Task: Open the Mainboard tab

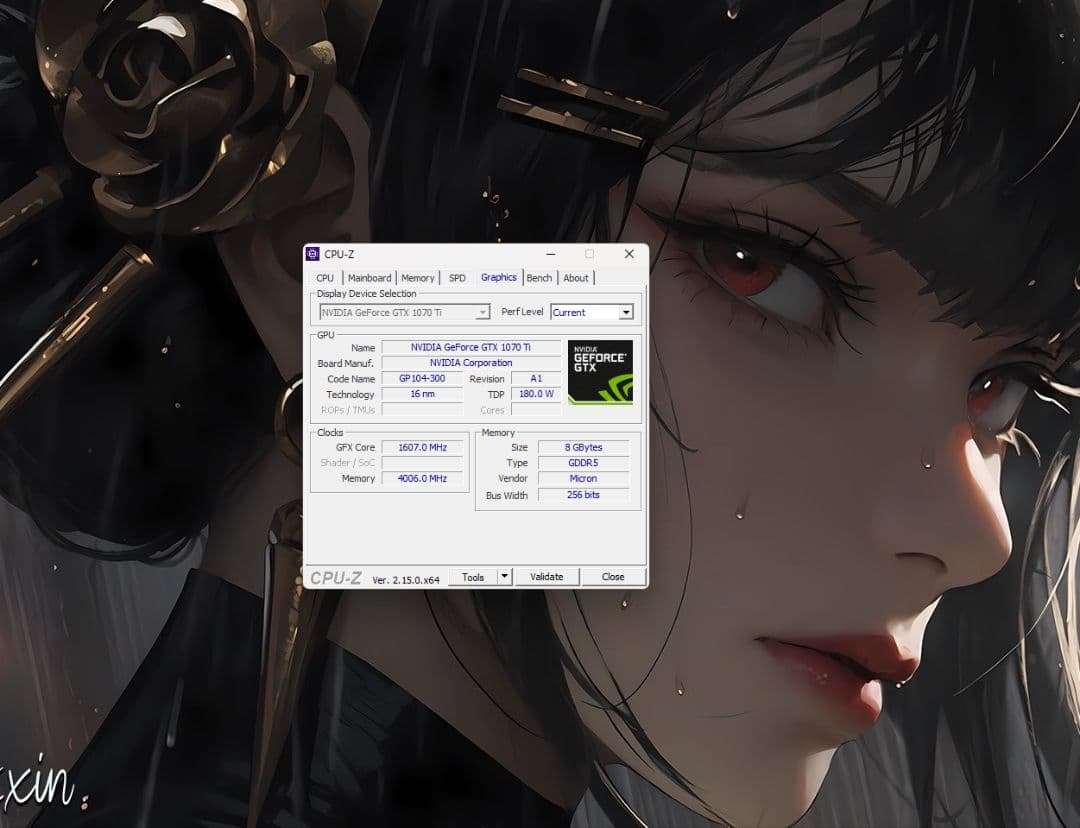Action: click(369, 278)
